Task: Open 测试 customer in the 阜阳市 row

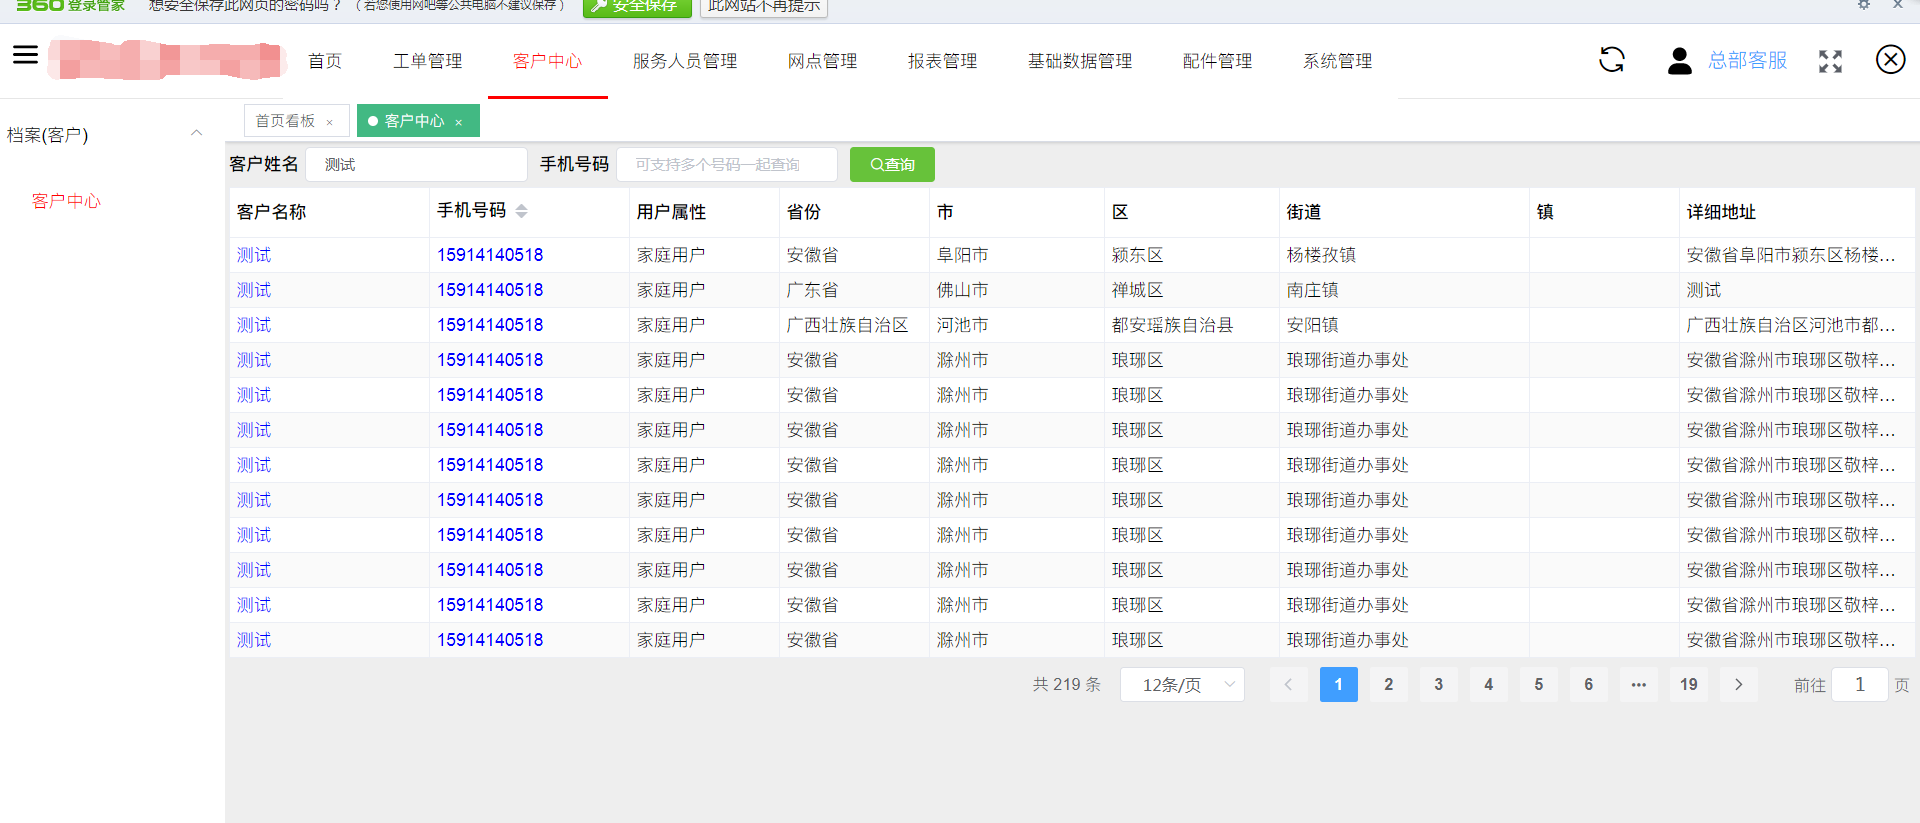Action: point(254,255)
